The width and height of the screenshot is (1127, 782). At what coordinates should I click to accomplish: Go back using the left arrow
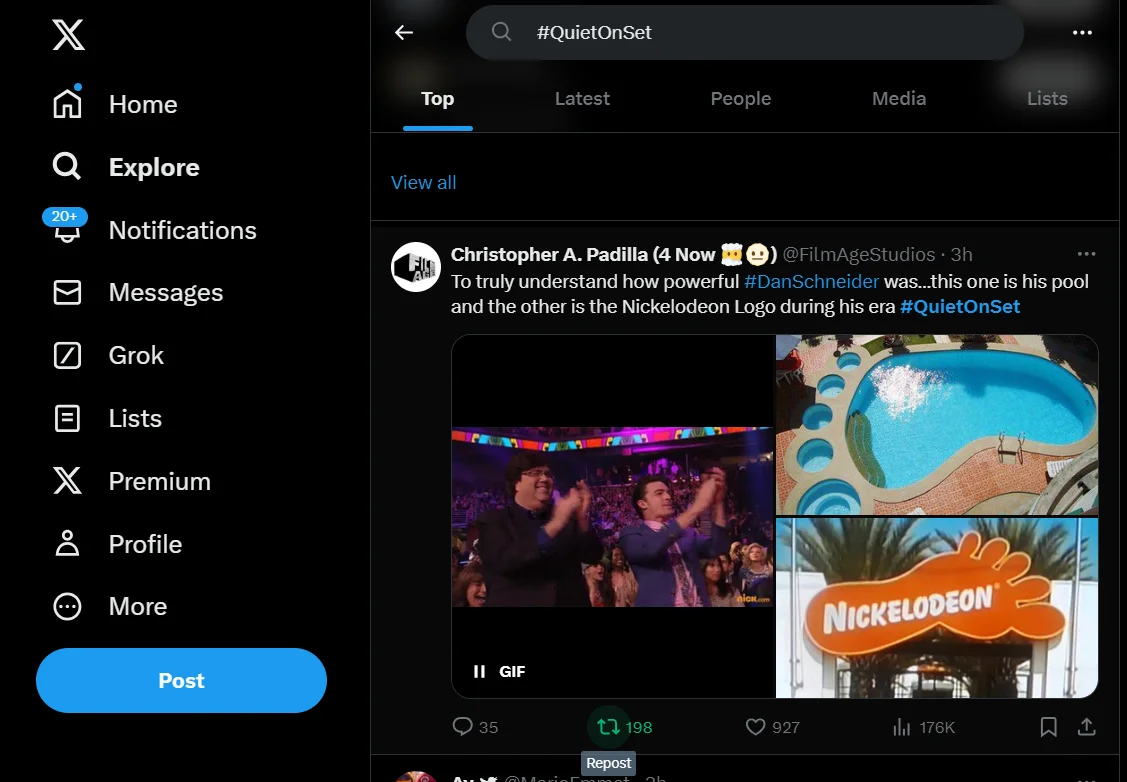point(404,32)
